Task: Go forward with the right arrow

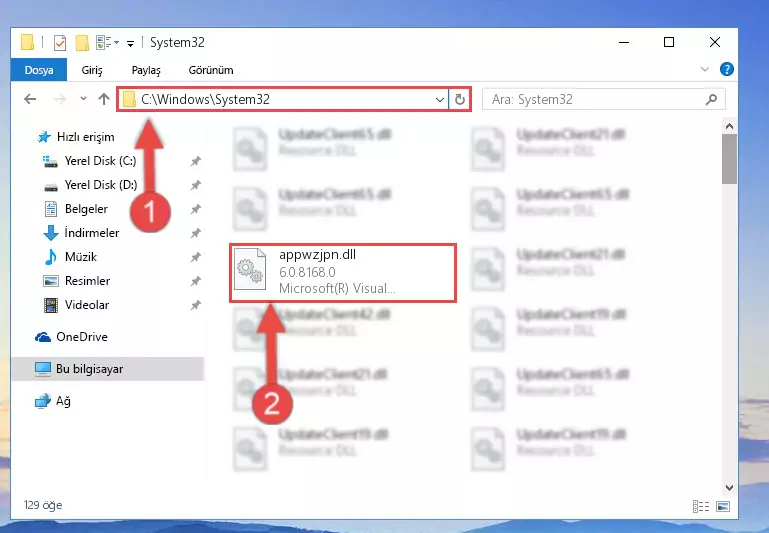Action: click(x=59, y=100)
